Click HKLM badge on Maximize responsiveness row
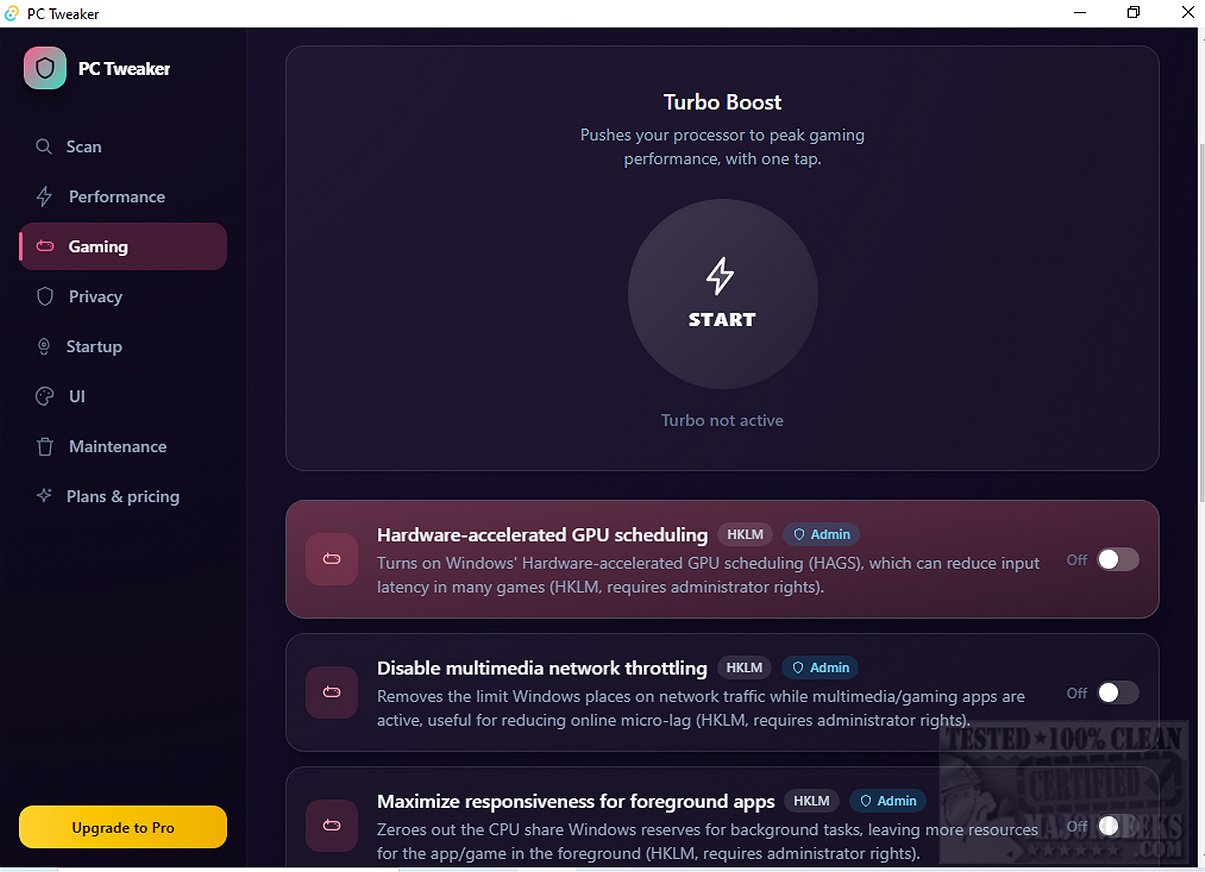The height and width of the screenshot is (872, 1205). click(x=812, y=800)
